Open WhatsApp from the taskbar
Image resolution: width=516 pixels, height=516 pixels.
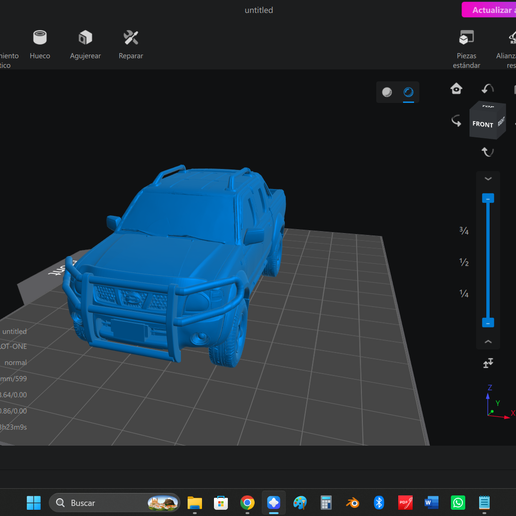(458, 503)
